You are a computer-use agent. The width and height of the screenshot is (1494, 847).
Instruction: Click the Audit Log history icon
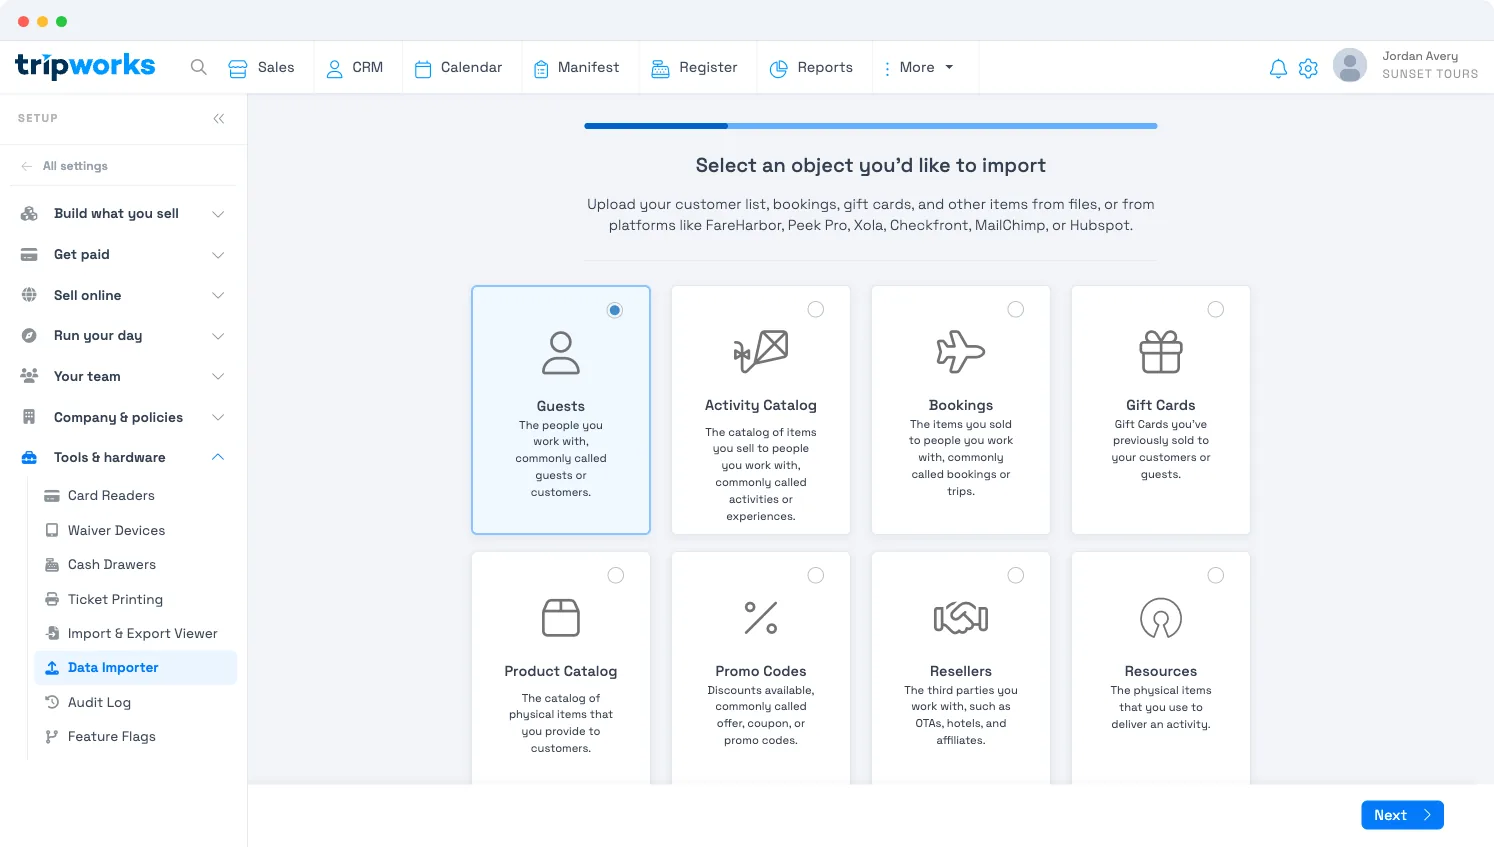(x=52, y=702)
